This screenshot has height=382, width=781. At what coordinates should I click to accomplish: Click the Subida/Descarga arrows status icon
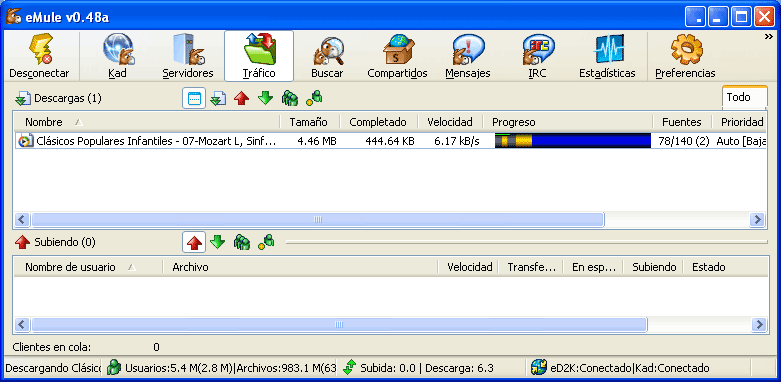pos(349,368)
